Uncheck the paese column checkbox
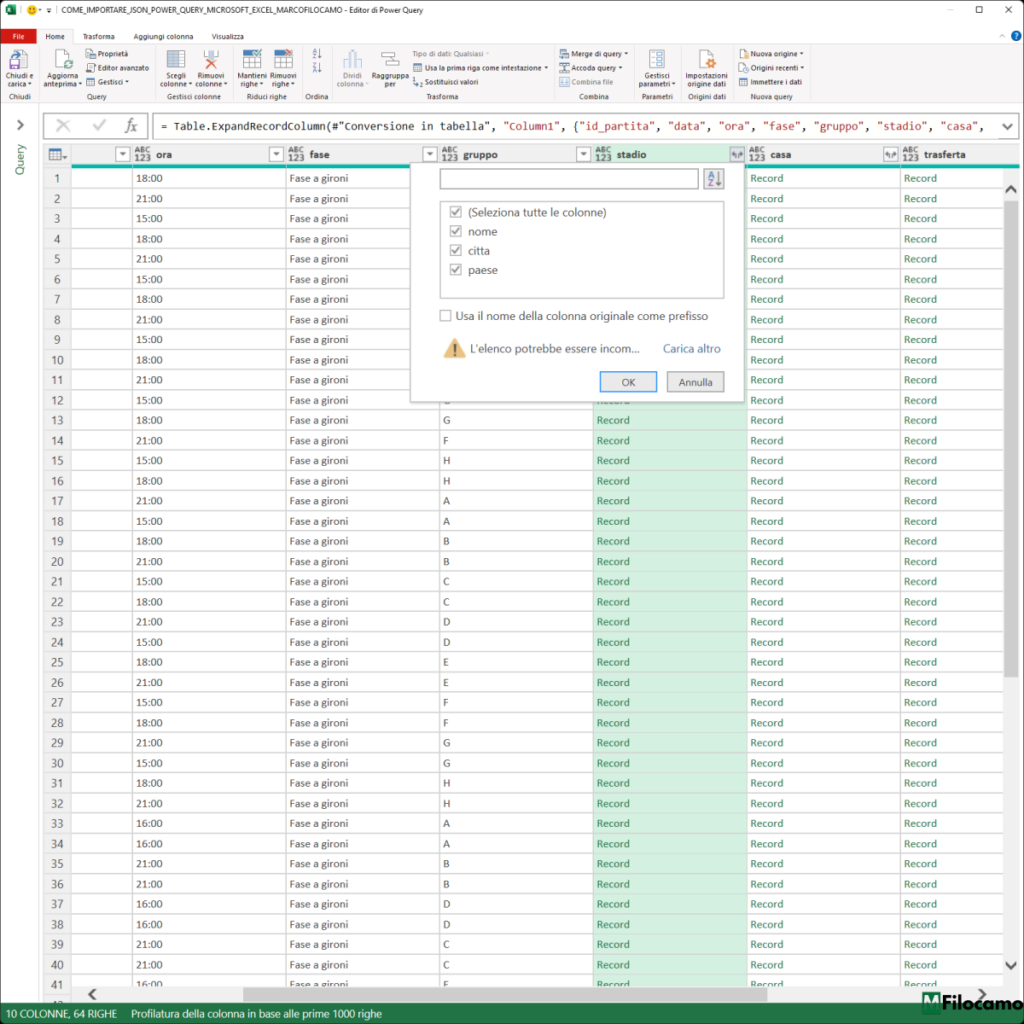 click(x=456, y=270)
